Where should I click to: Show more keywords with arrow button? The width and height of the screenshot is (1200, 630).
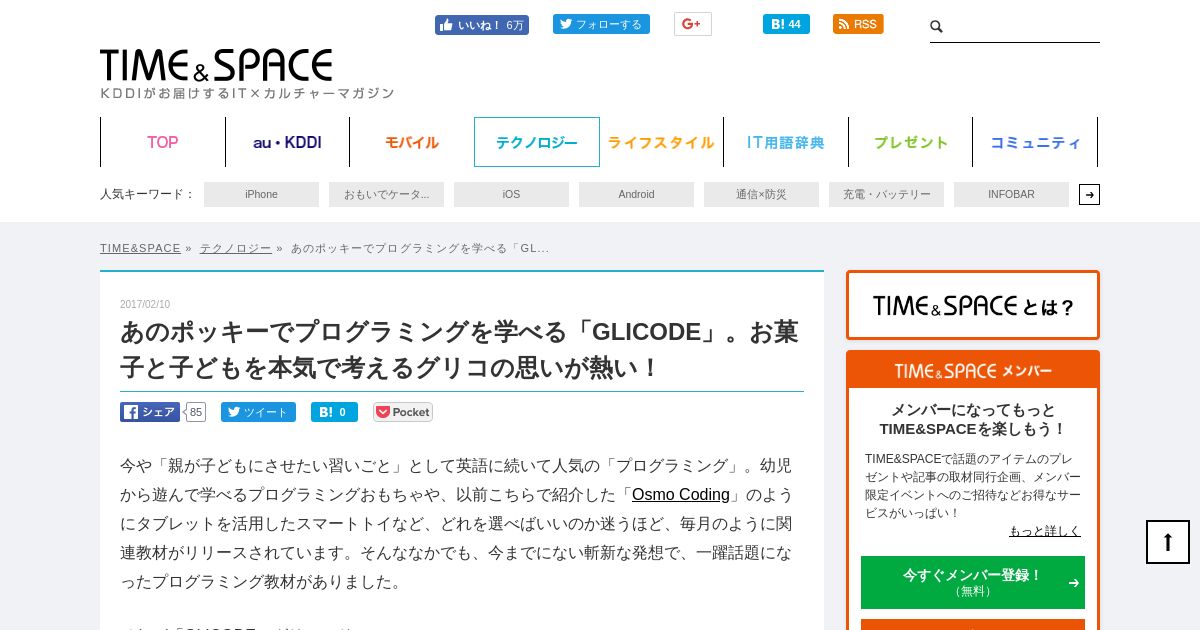coord(1089,194)
